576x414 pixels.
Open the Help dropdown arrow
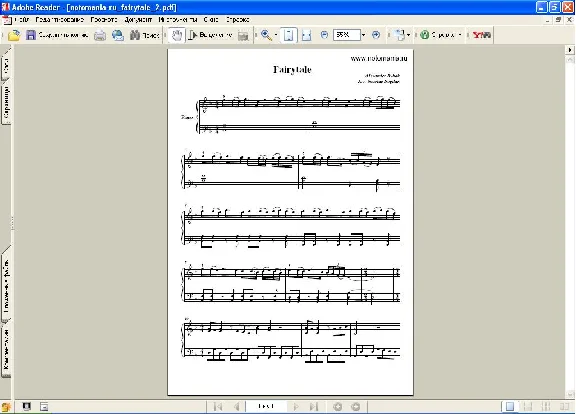click(460, 35)
